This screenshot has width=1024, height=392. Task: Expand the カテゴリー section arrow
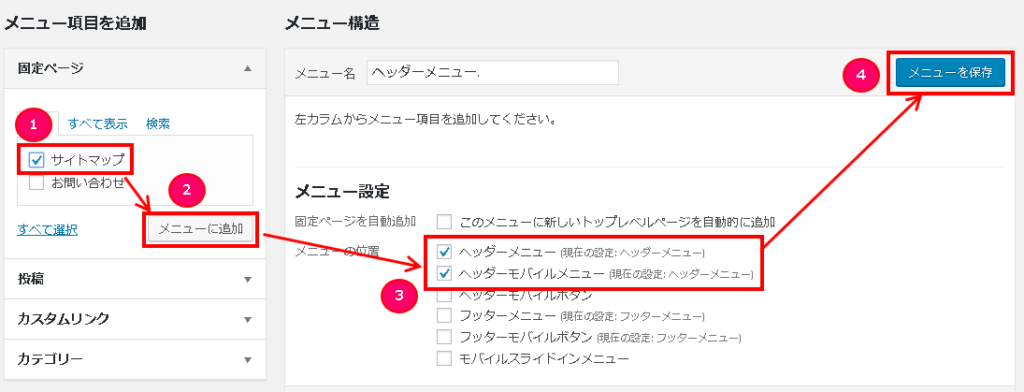click(248, 360)
